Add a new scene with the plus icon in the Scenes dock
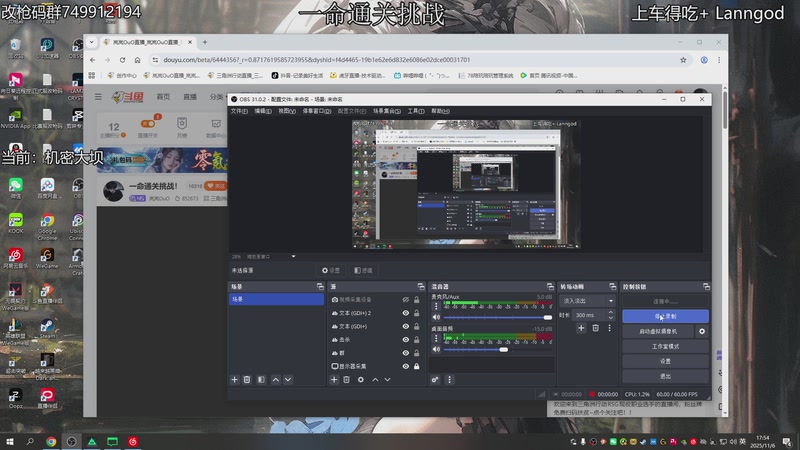800x450 pixels. [235, 380]
